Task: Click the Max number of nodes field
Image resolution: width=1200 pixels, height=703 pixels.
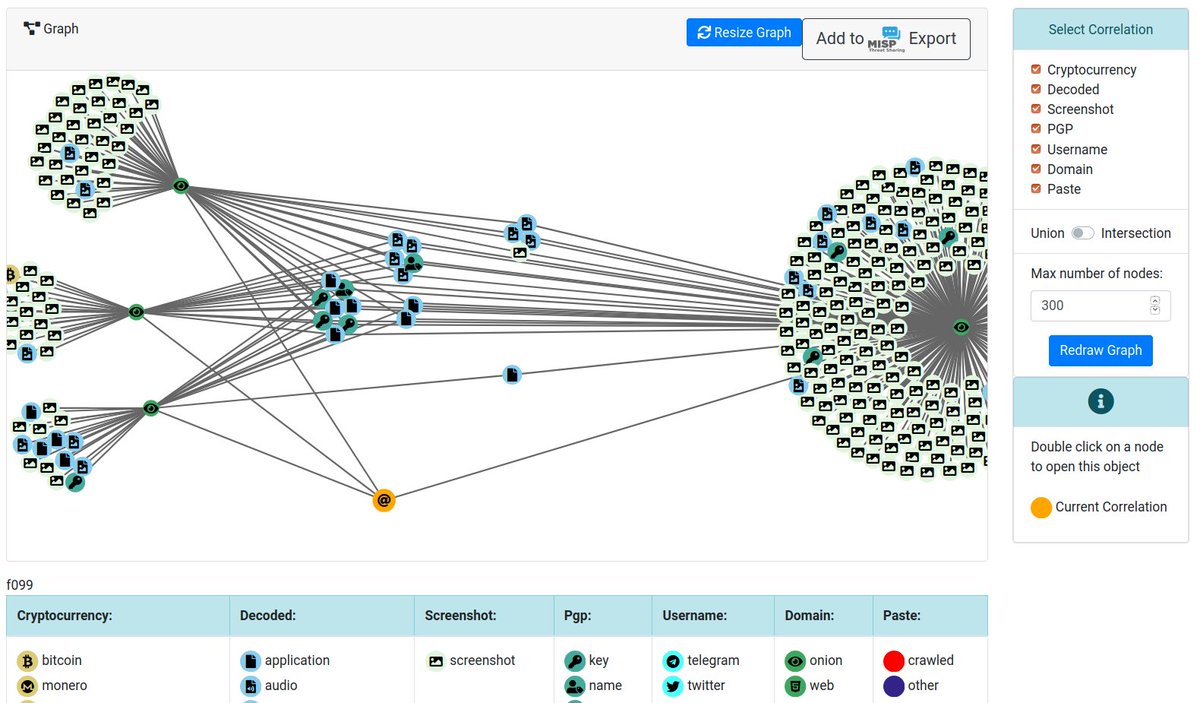Action: point(1088,306)
